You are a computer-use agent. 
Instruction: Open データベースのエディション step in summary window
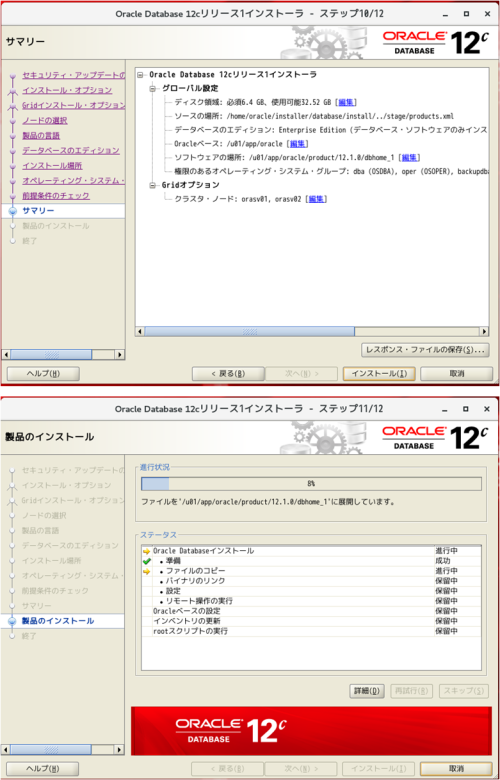[71, 150]
